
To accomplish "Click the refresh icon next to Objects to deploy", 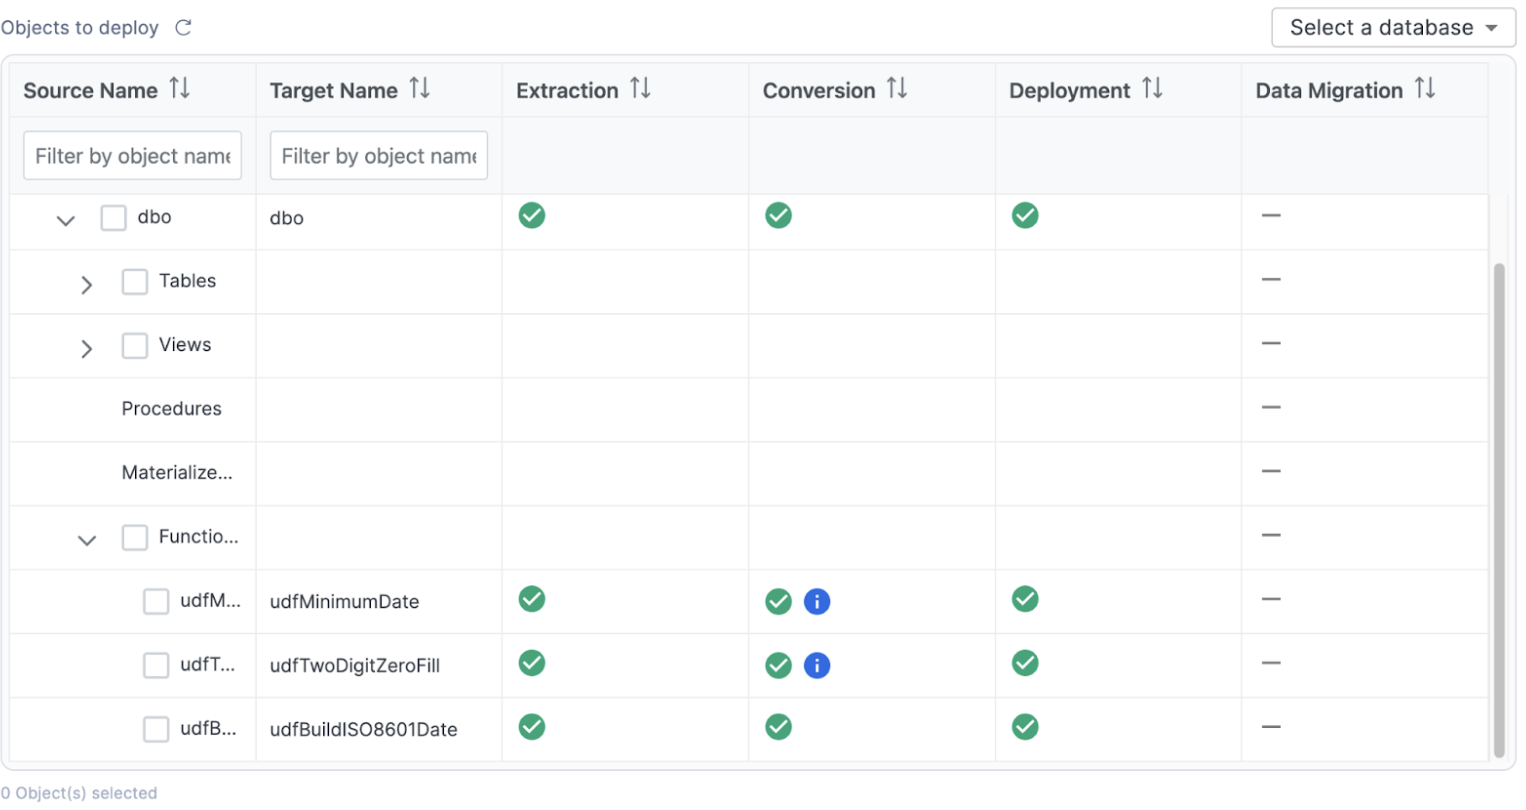I will click(x=183, y=27).
